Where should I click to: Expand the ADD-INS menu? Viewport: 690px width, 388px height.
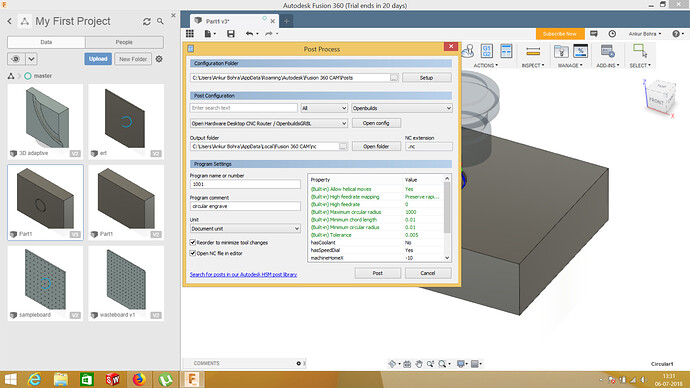pyautogui.click(x=608, y=65)
